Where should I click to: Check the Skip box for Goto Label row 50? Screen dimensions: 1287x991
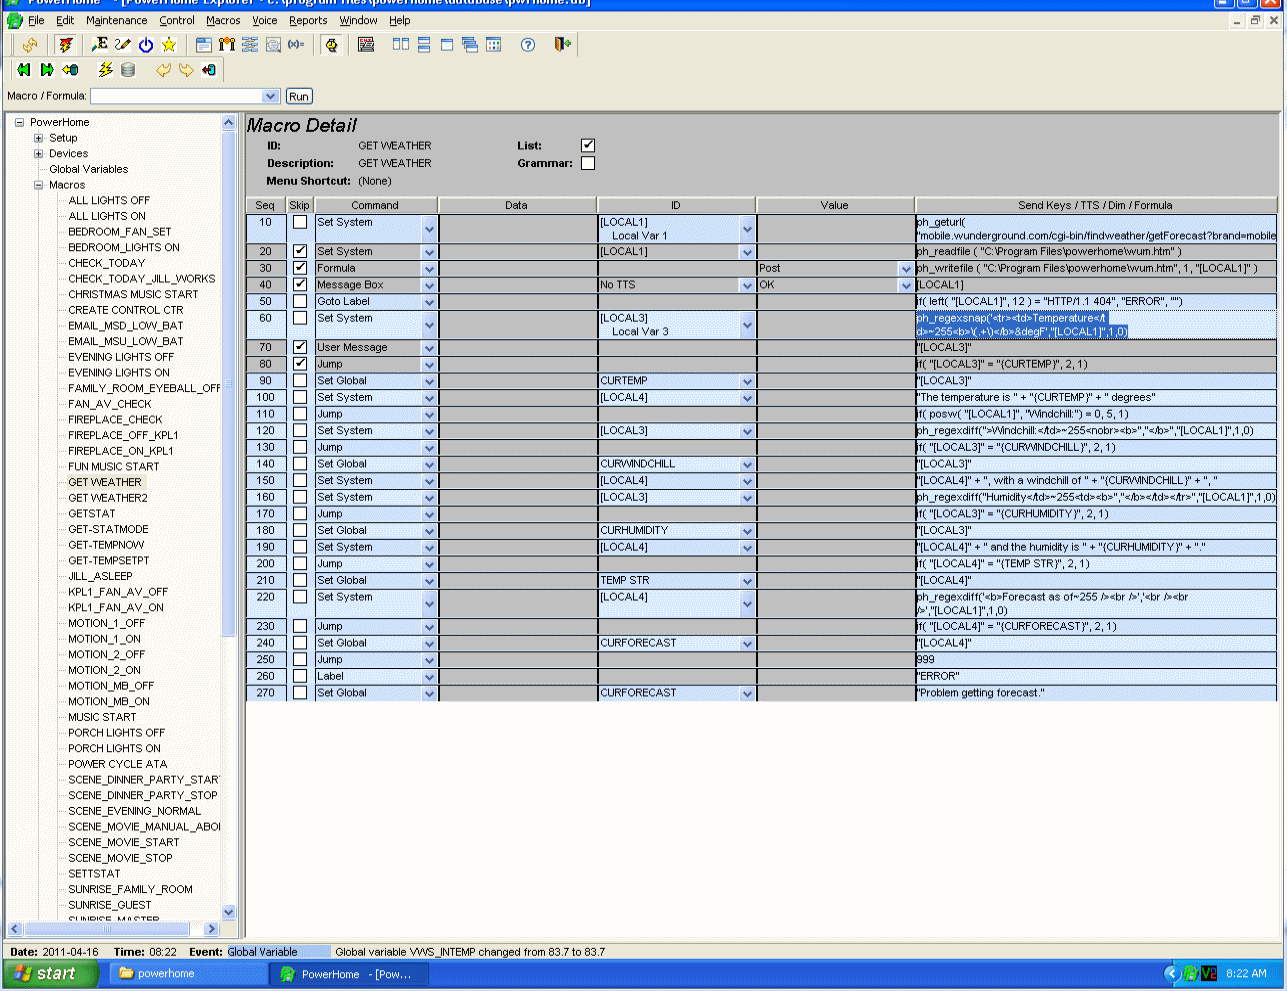pos(300,301)
